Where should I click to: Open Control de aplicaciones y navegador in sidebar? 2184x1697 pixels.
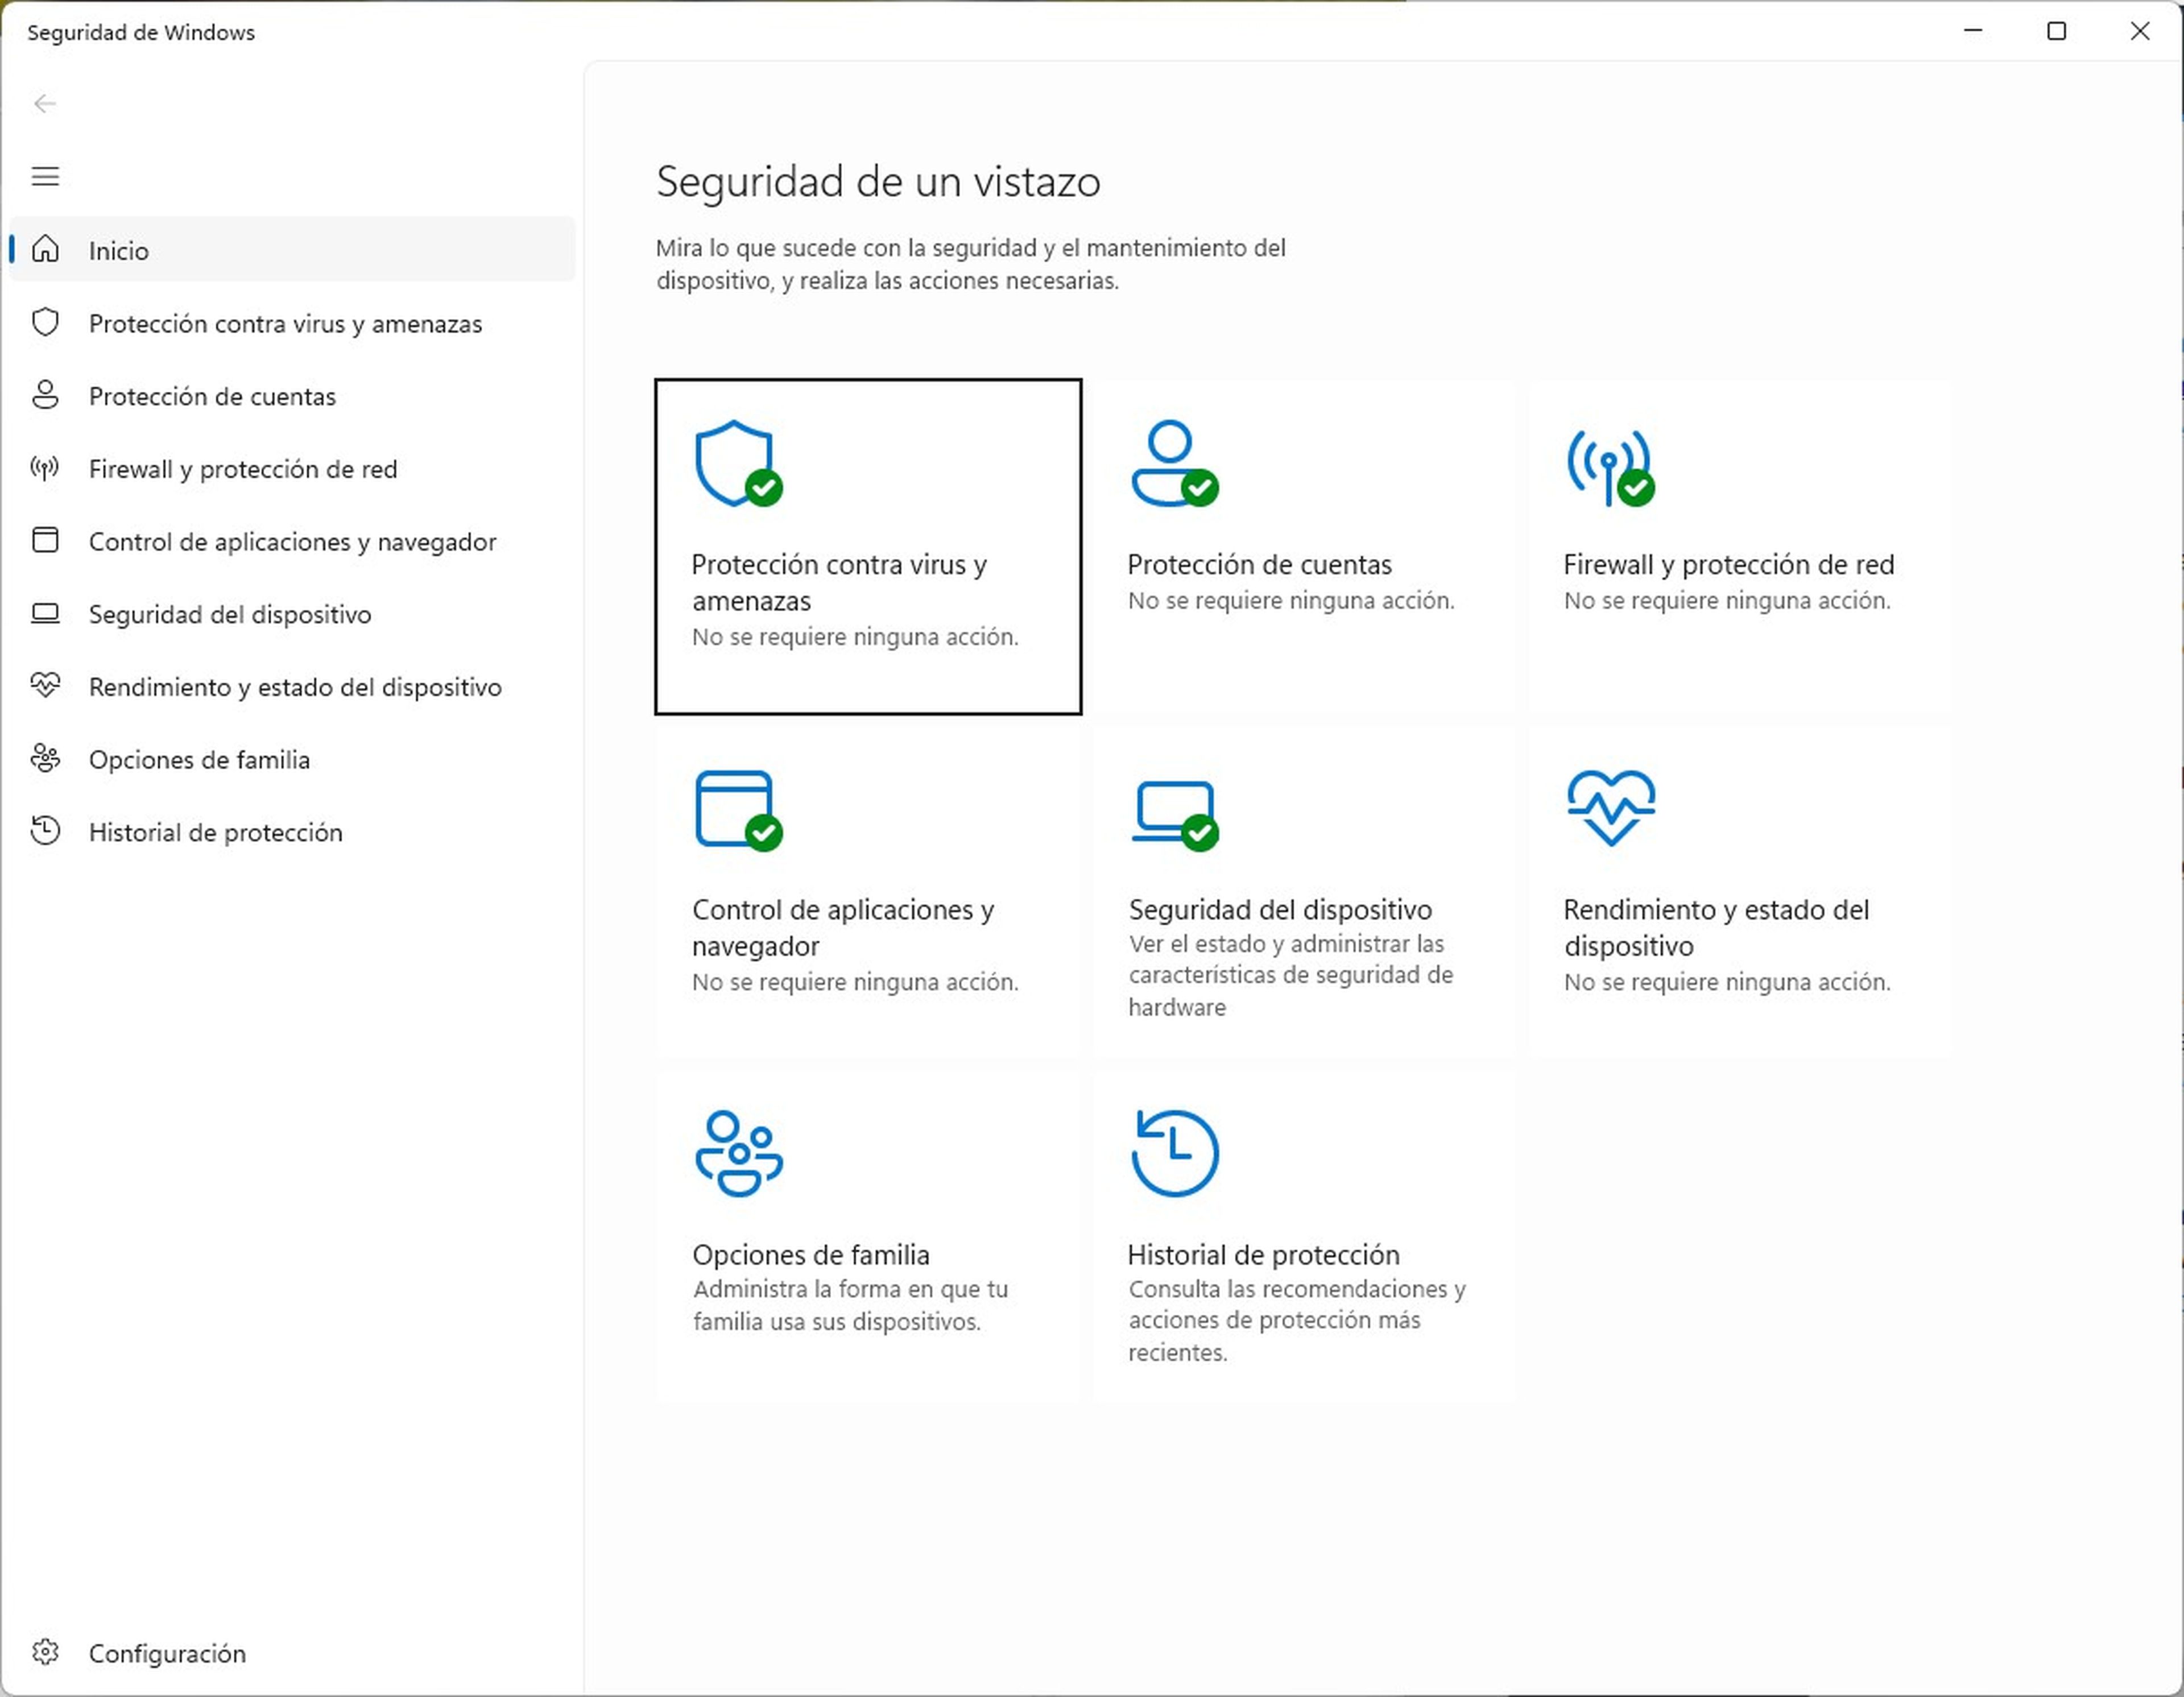tap(292, 541)
